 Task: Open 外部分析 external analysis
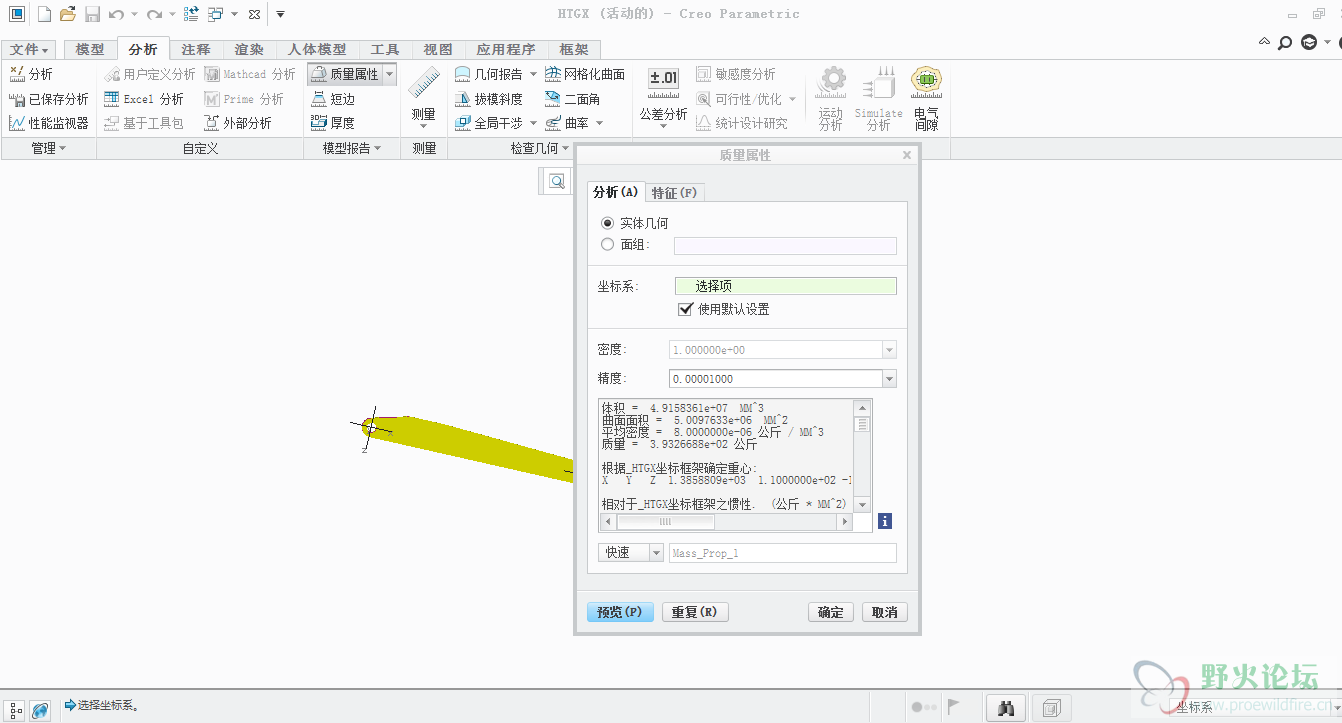pos(238,123)
